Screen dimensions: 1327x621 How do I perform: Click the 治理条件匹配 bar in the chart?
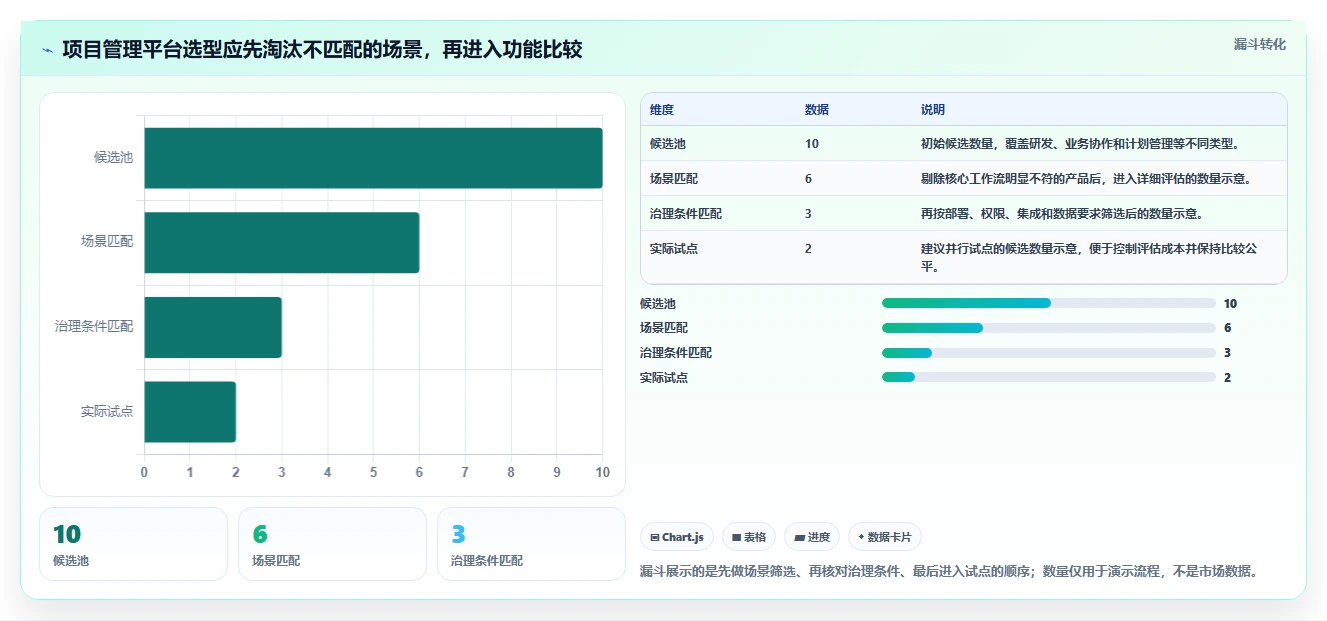(213, 327)
